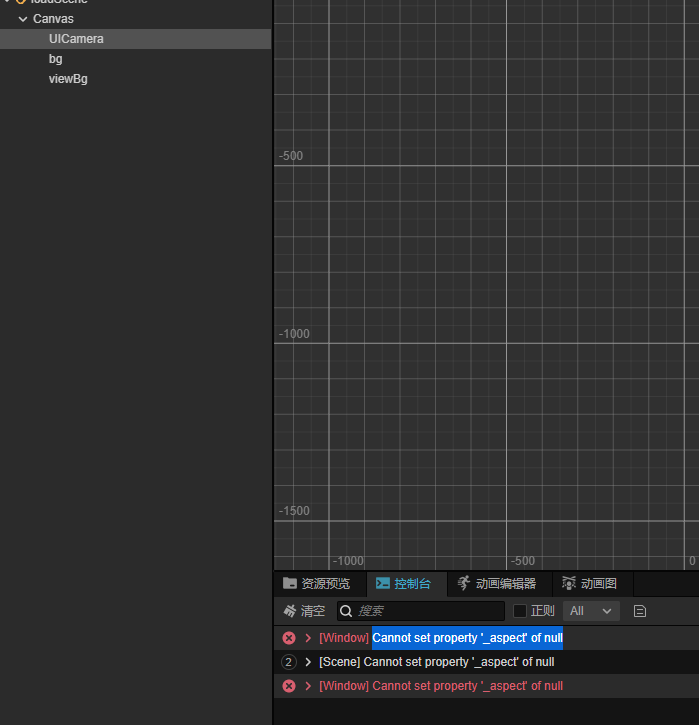Click the last [Window] Cannot set property message
699x725 pixels.
pos(441,686)
